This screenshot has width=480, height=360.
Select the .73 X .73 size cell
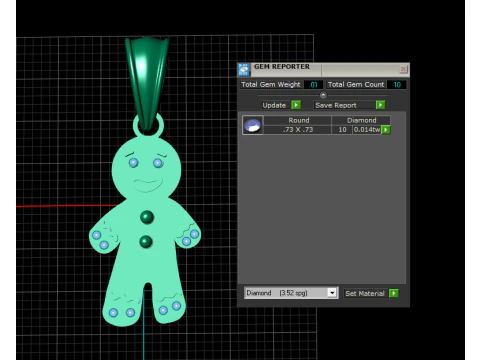[298, 130]
